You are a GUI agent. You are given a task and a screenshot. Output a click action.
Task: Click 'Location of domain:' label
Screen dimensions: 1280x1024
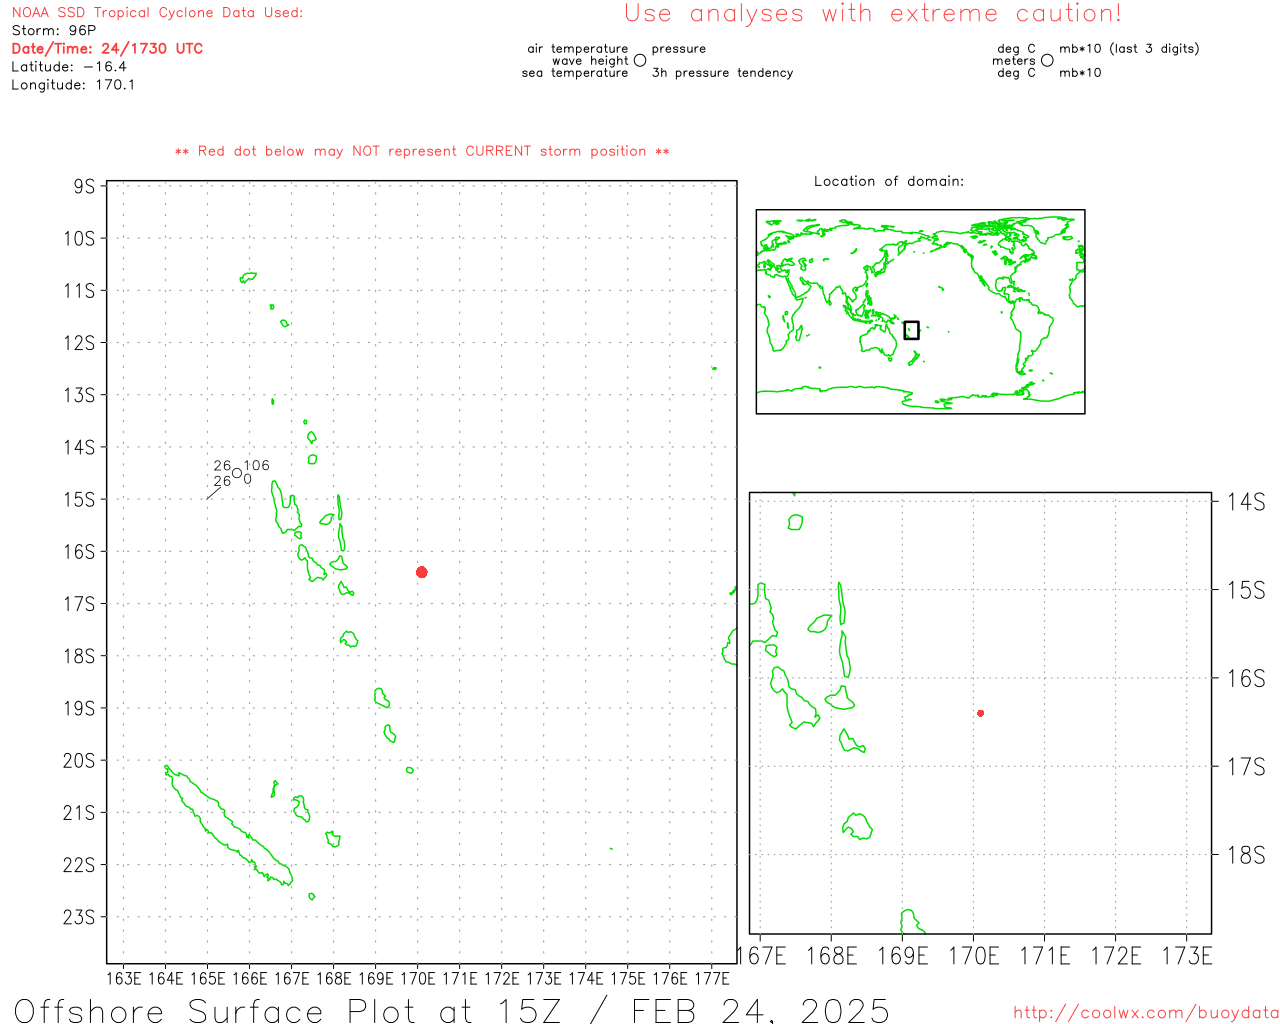[889, 181]
